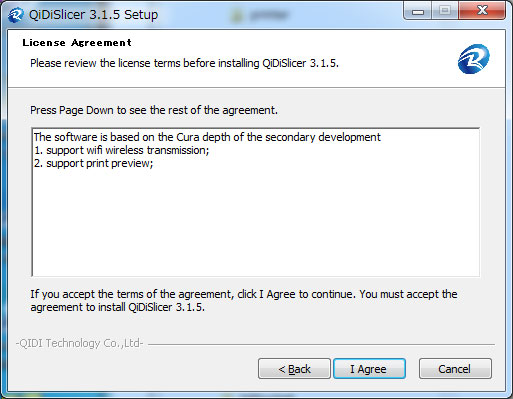Click the License Agreement heading
Image resolution: width=513 pixels, height=399 pixels.
click(77, 43)
